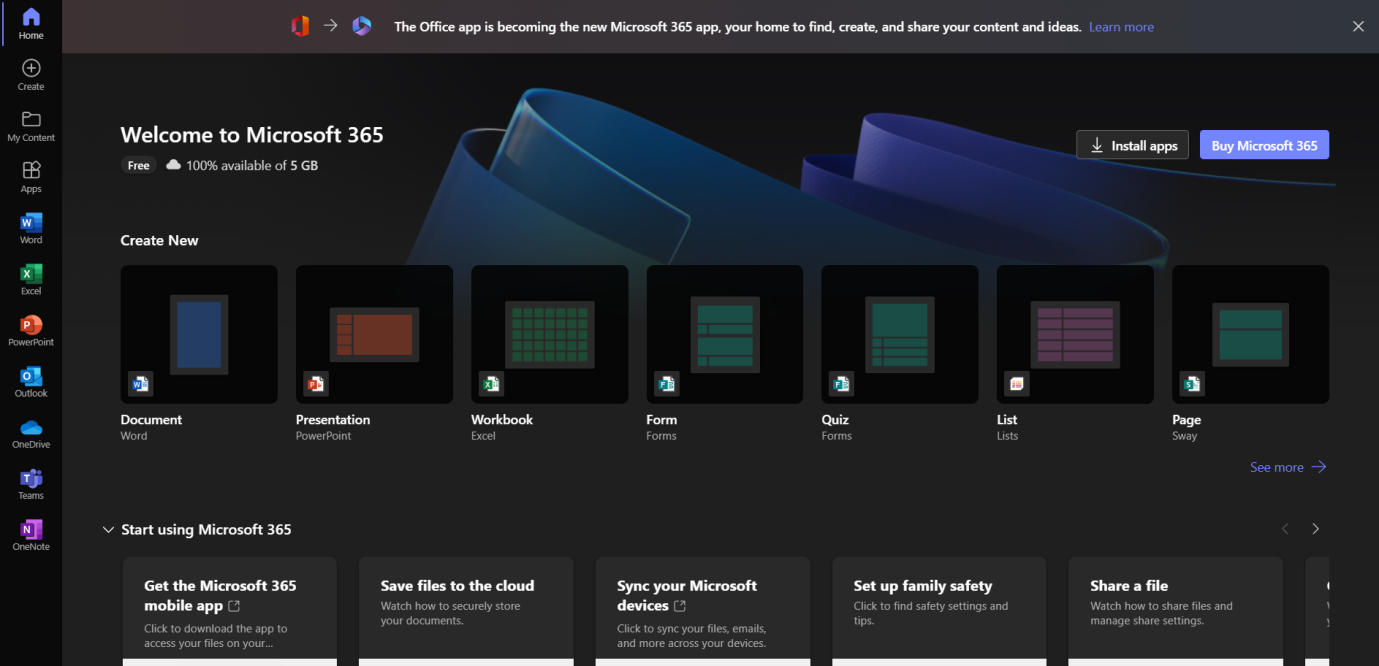This screenshot has height=666, width=1379.
Task: Show next tips with the right arrow
Action: 1315,529
